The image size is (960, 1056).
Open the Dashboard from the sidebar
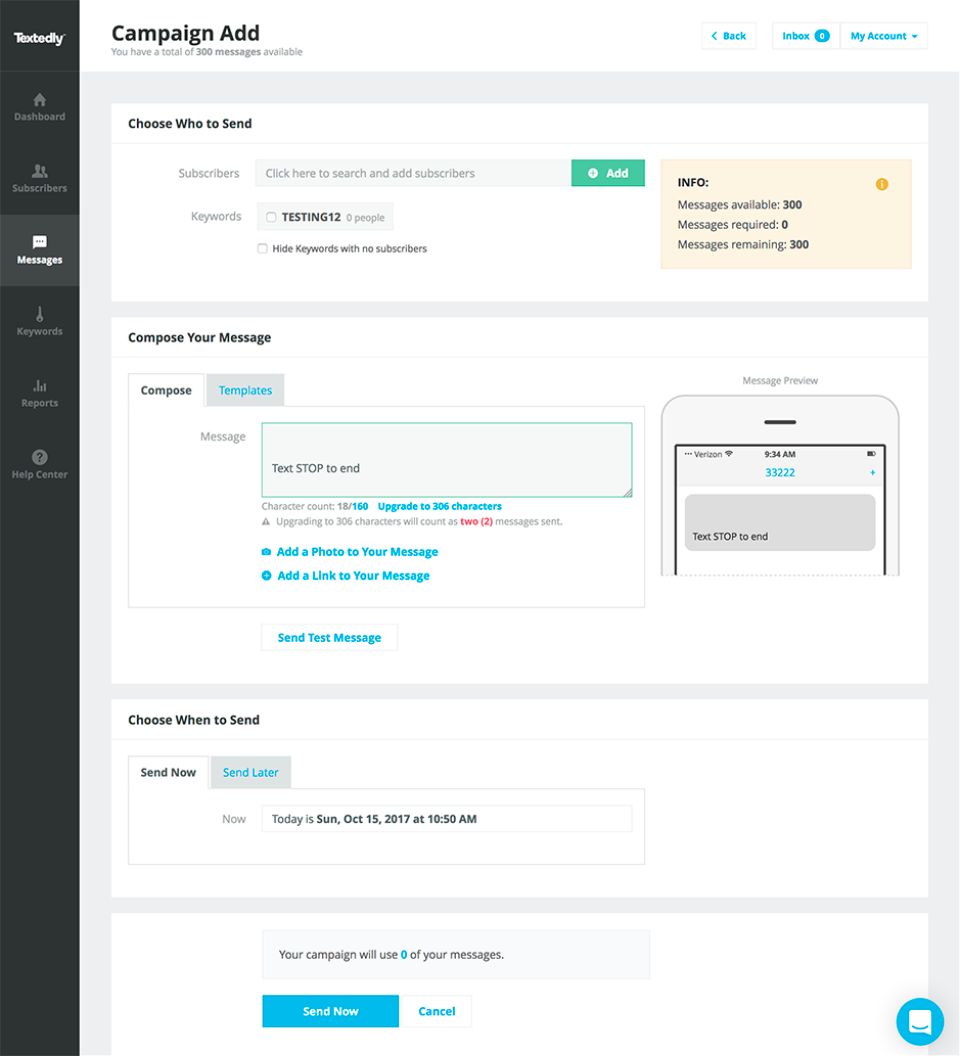click(x=39, y=107)
